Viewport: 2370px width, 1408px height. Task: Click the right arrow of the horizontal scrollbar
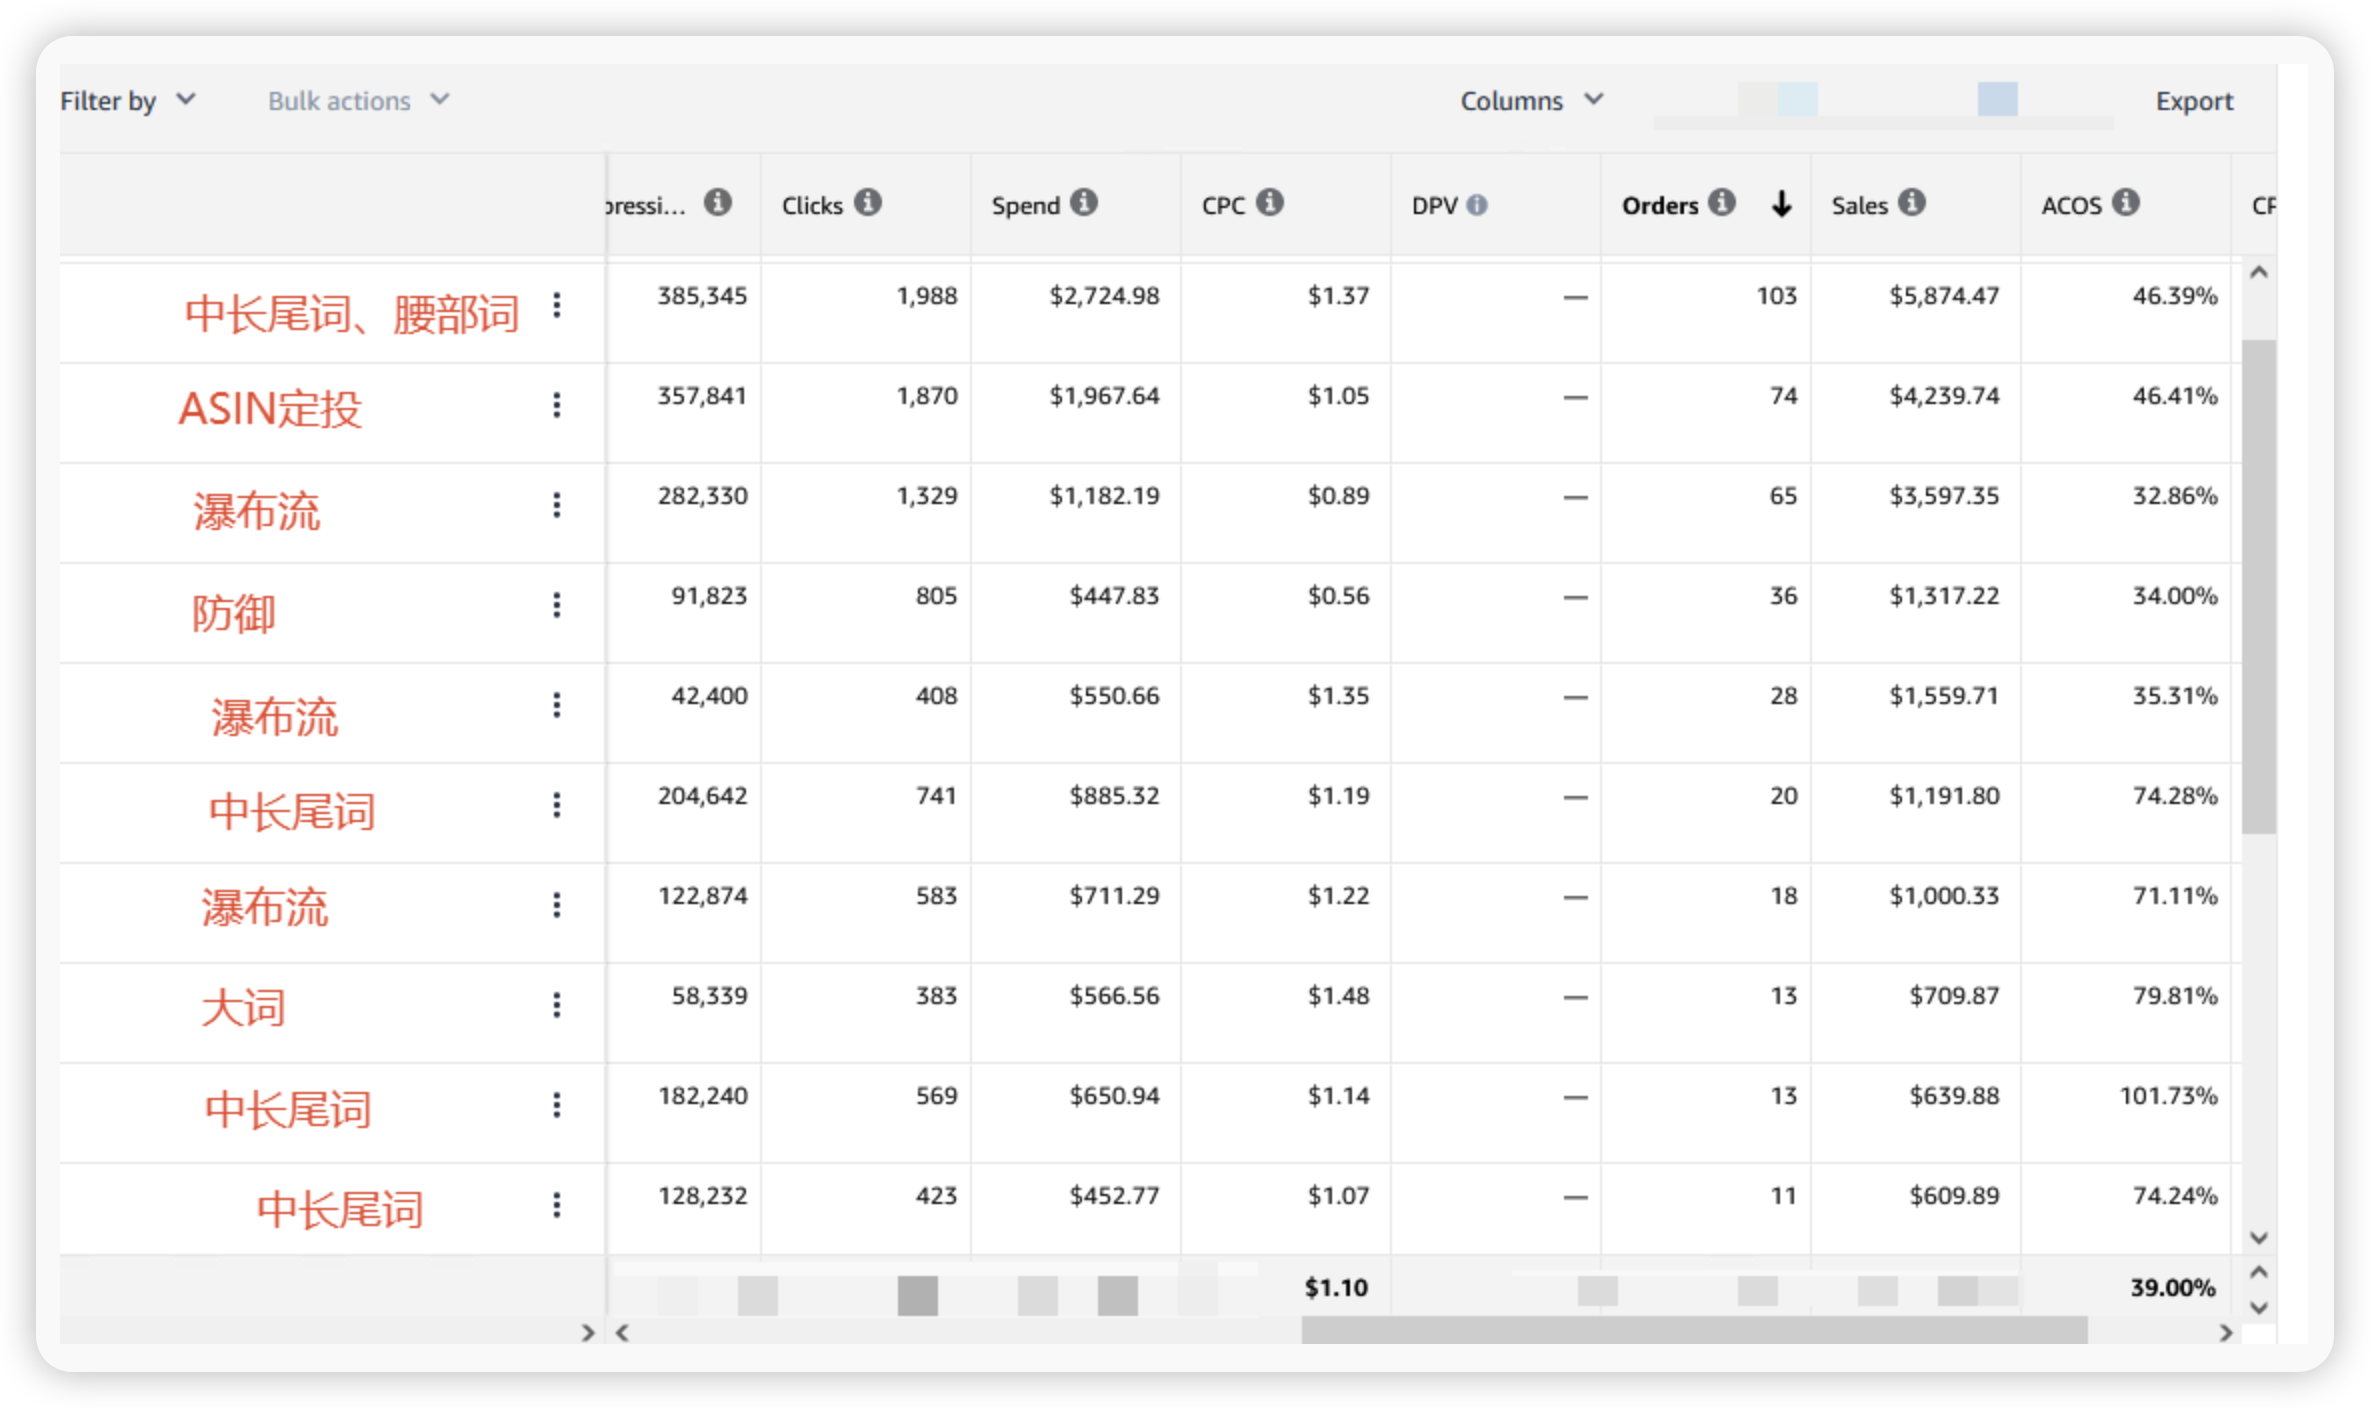click(x=2225, y=1332)
